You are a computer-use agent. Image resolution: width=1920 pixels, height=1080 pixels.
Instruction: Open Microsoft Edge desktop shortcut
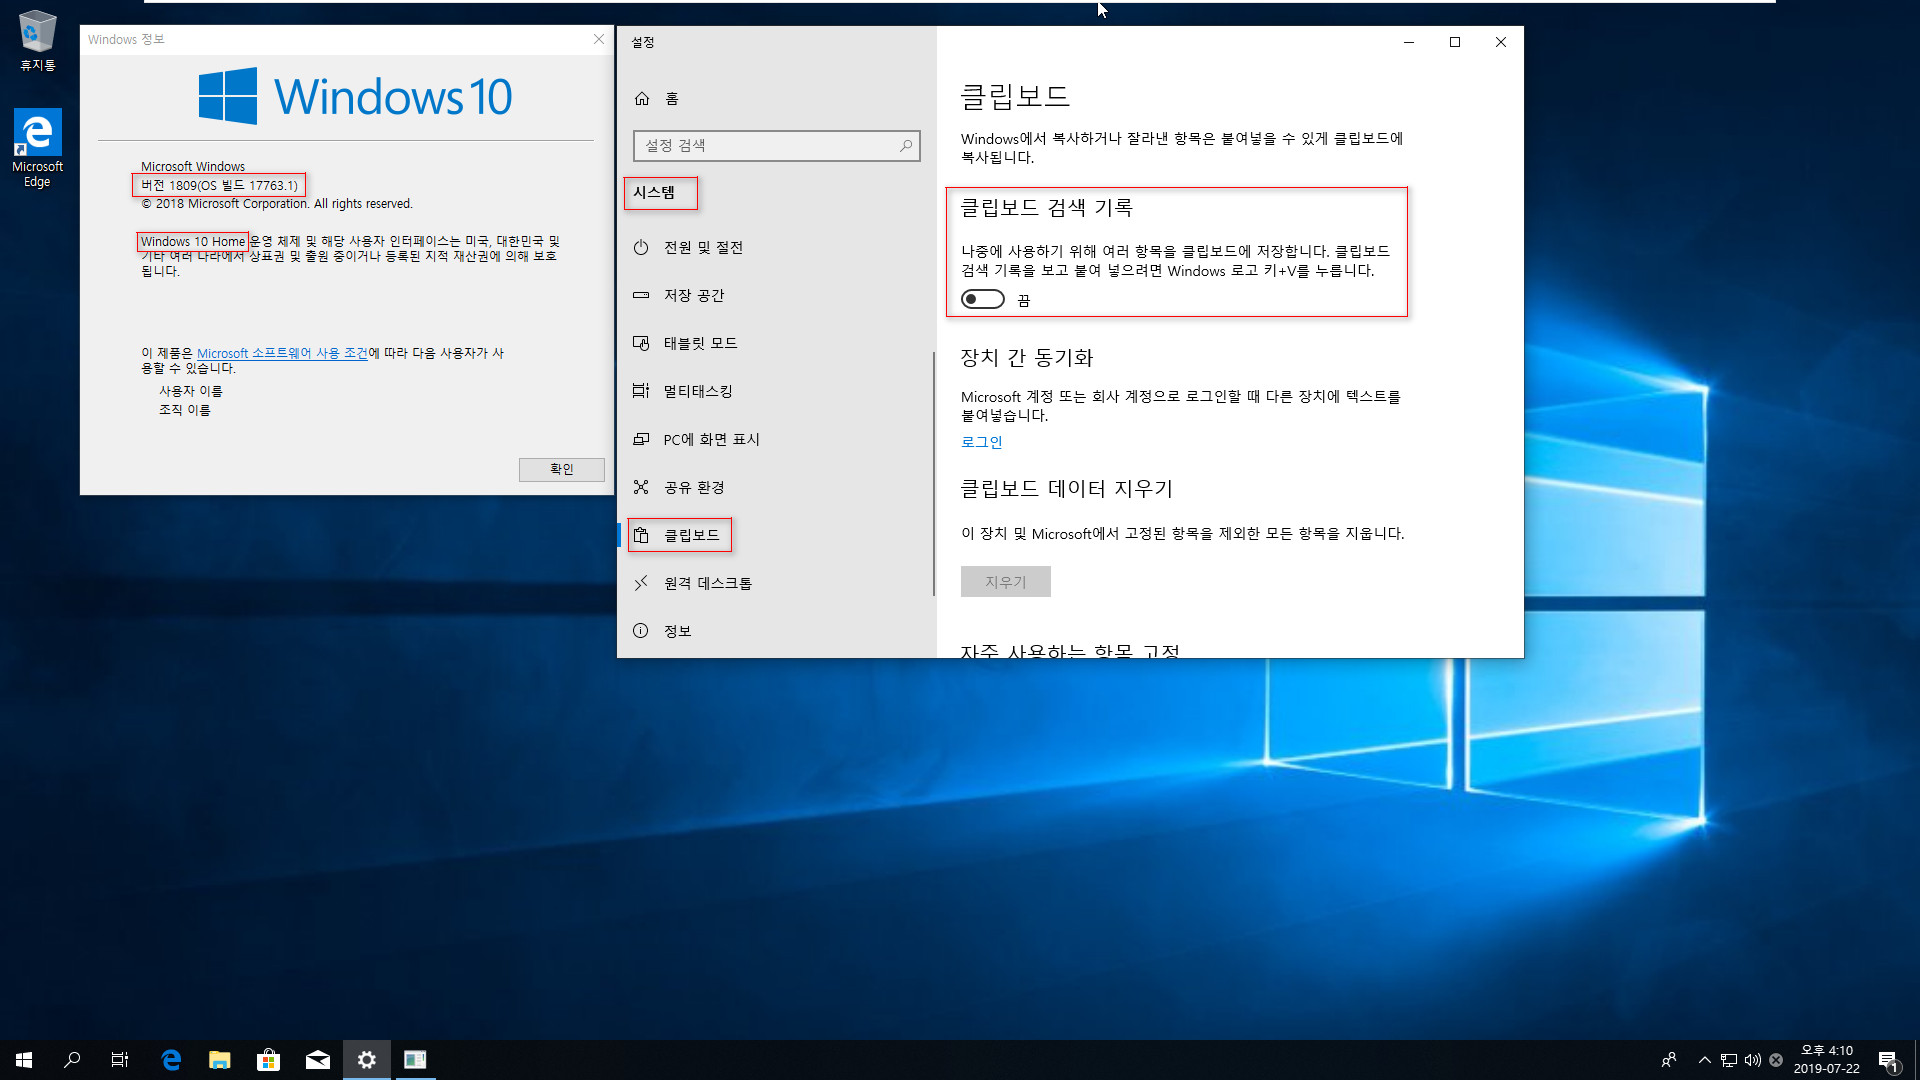pyautogui.click(x=37, y=148)
